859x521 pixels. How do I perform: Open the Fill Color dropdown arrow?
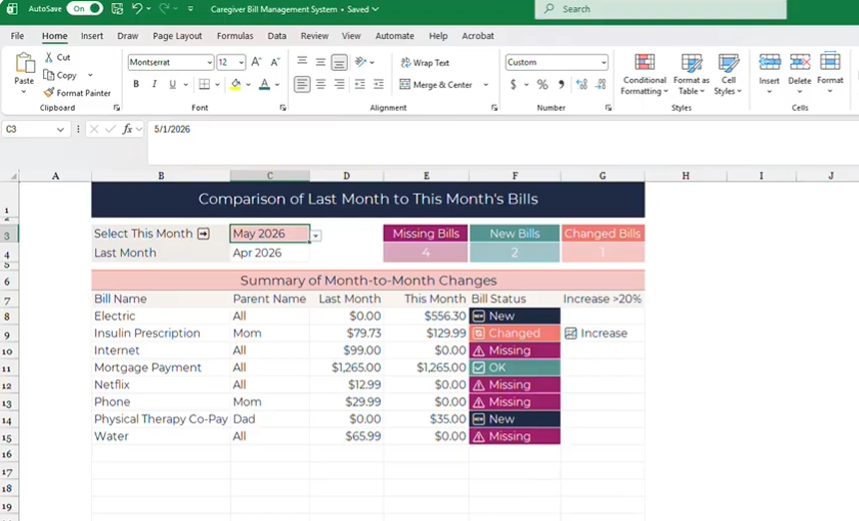coord(248,84)
